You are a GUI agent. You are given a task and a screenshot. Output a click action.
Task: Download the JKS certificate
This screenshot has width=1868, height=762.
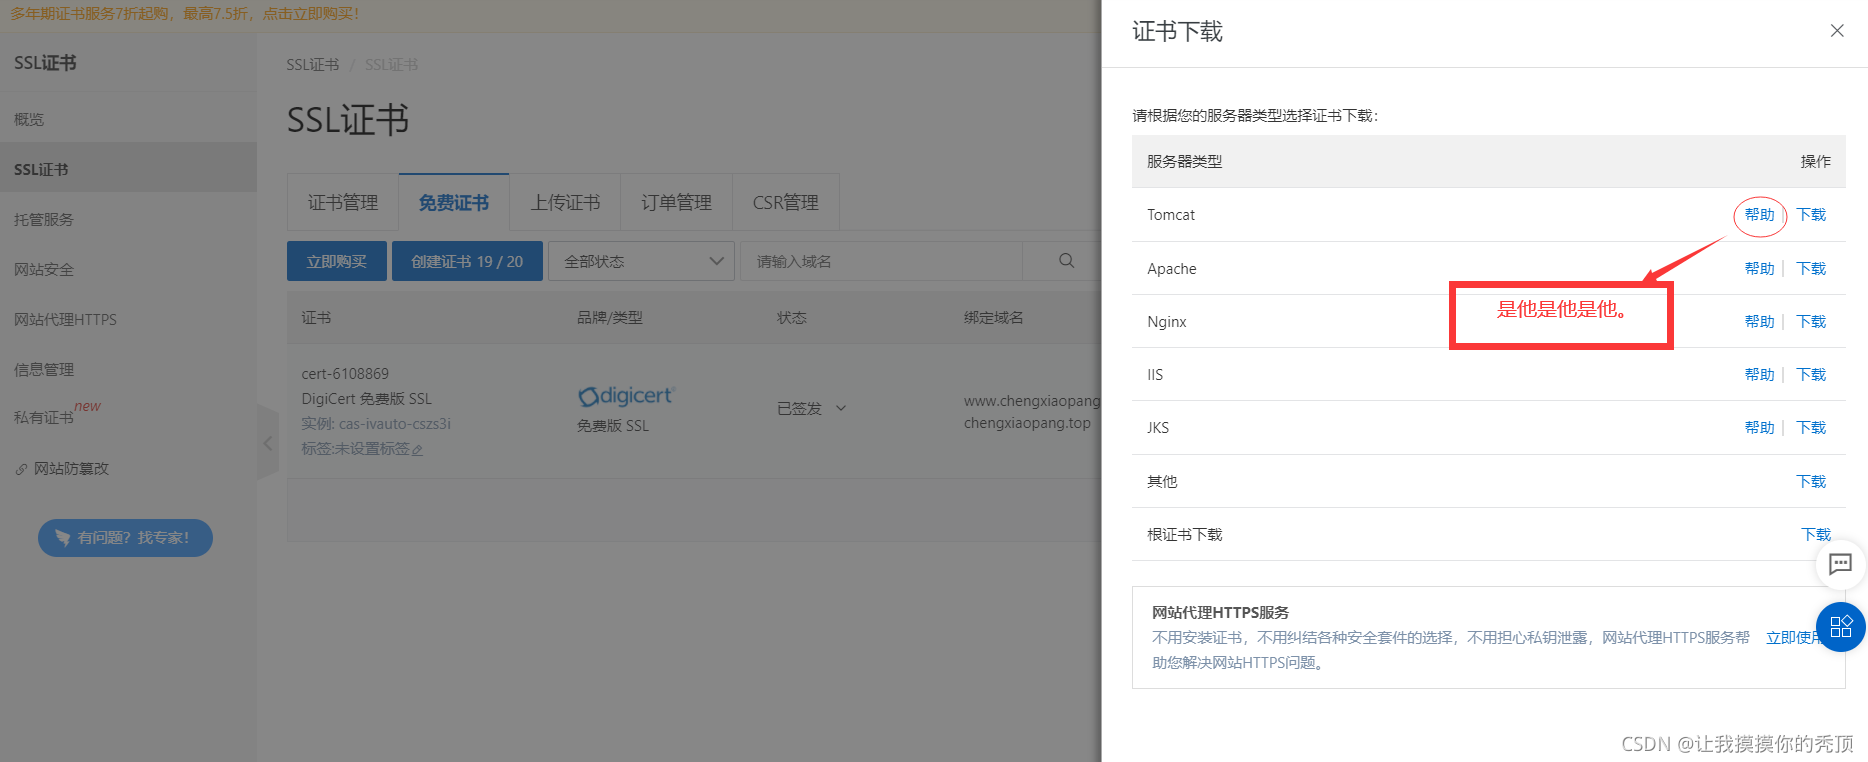(1811, 428)
